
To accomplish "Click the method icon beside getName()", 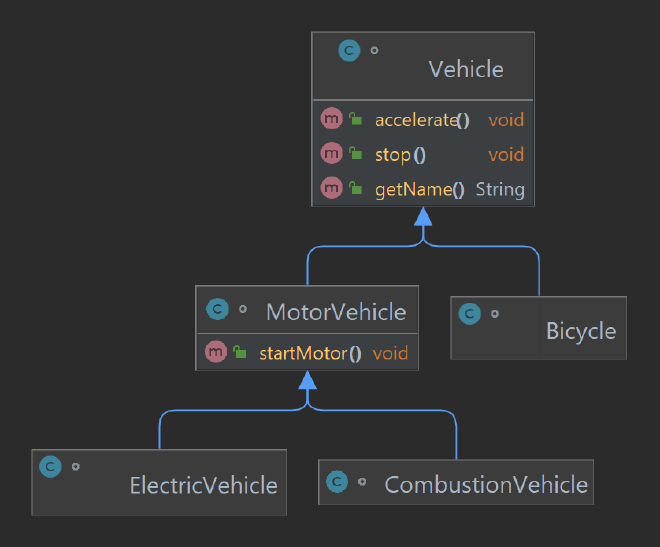I will point(331,187).
